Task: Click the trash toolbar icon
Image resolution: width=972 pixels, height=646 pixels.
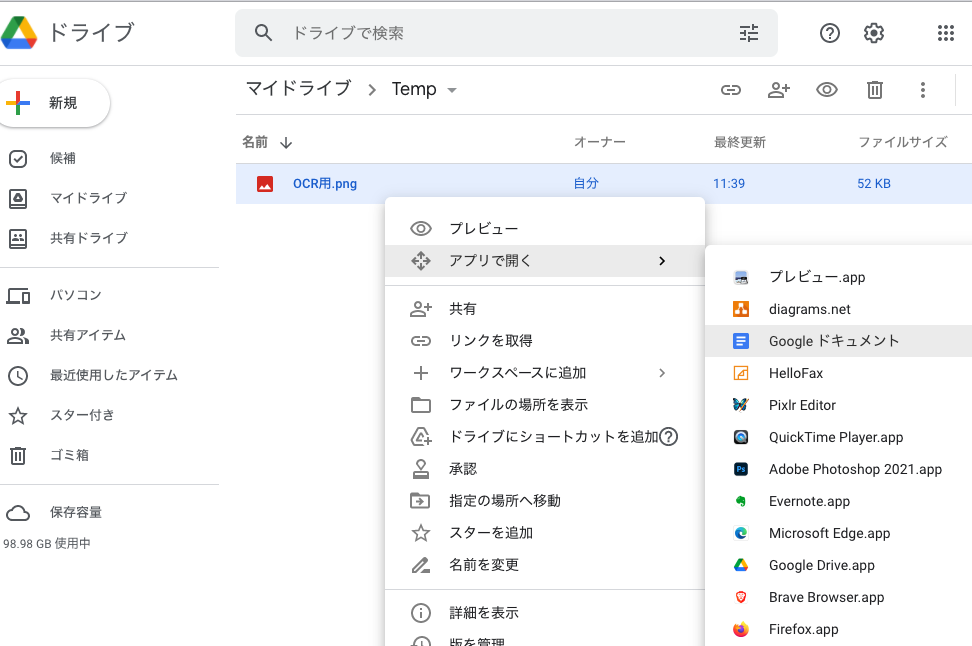Action: (875, 90)
